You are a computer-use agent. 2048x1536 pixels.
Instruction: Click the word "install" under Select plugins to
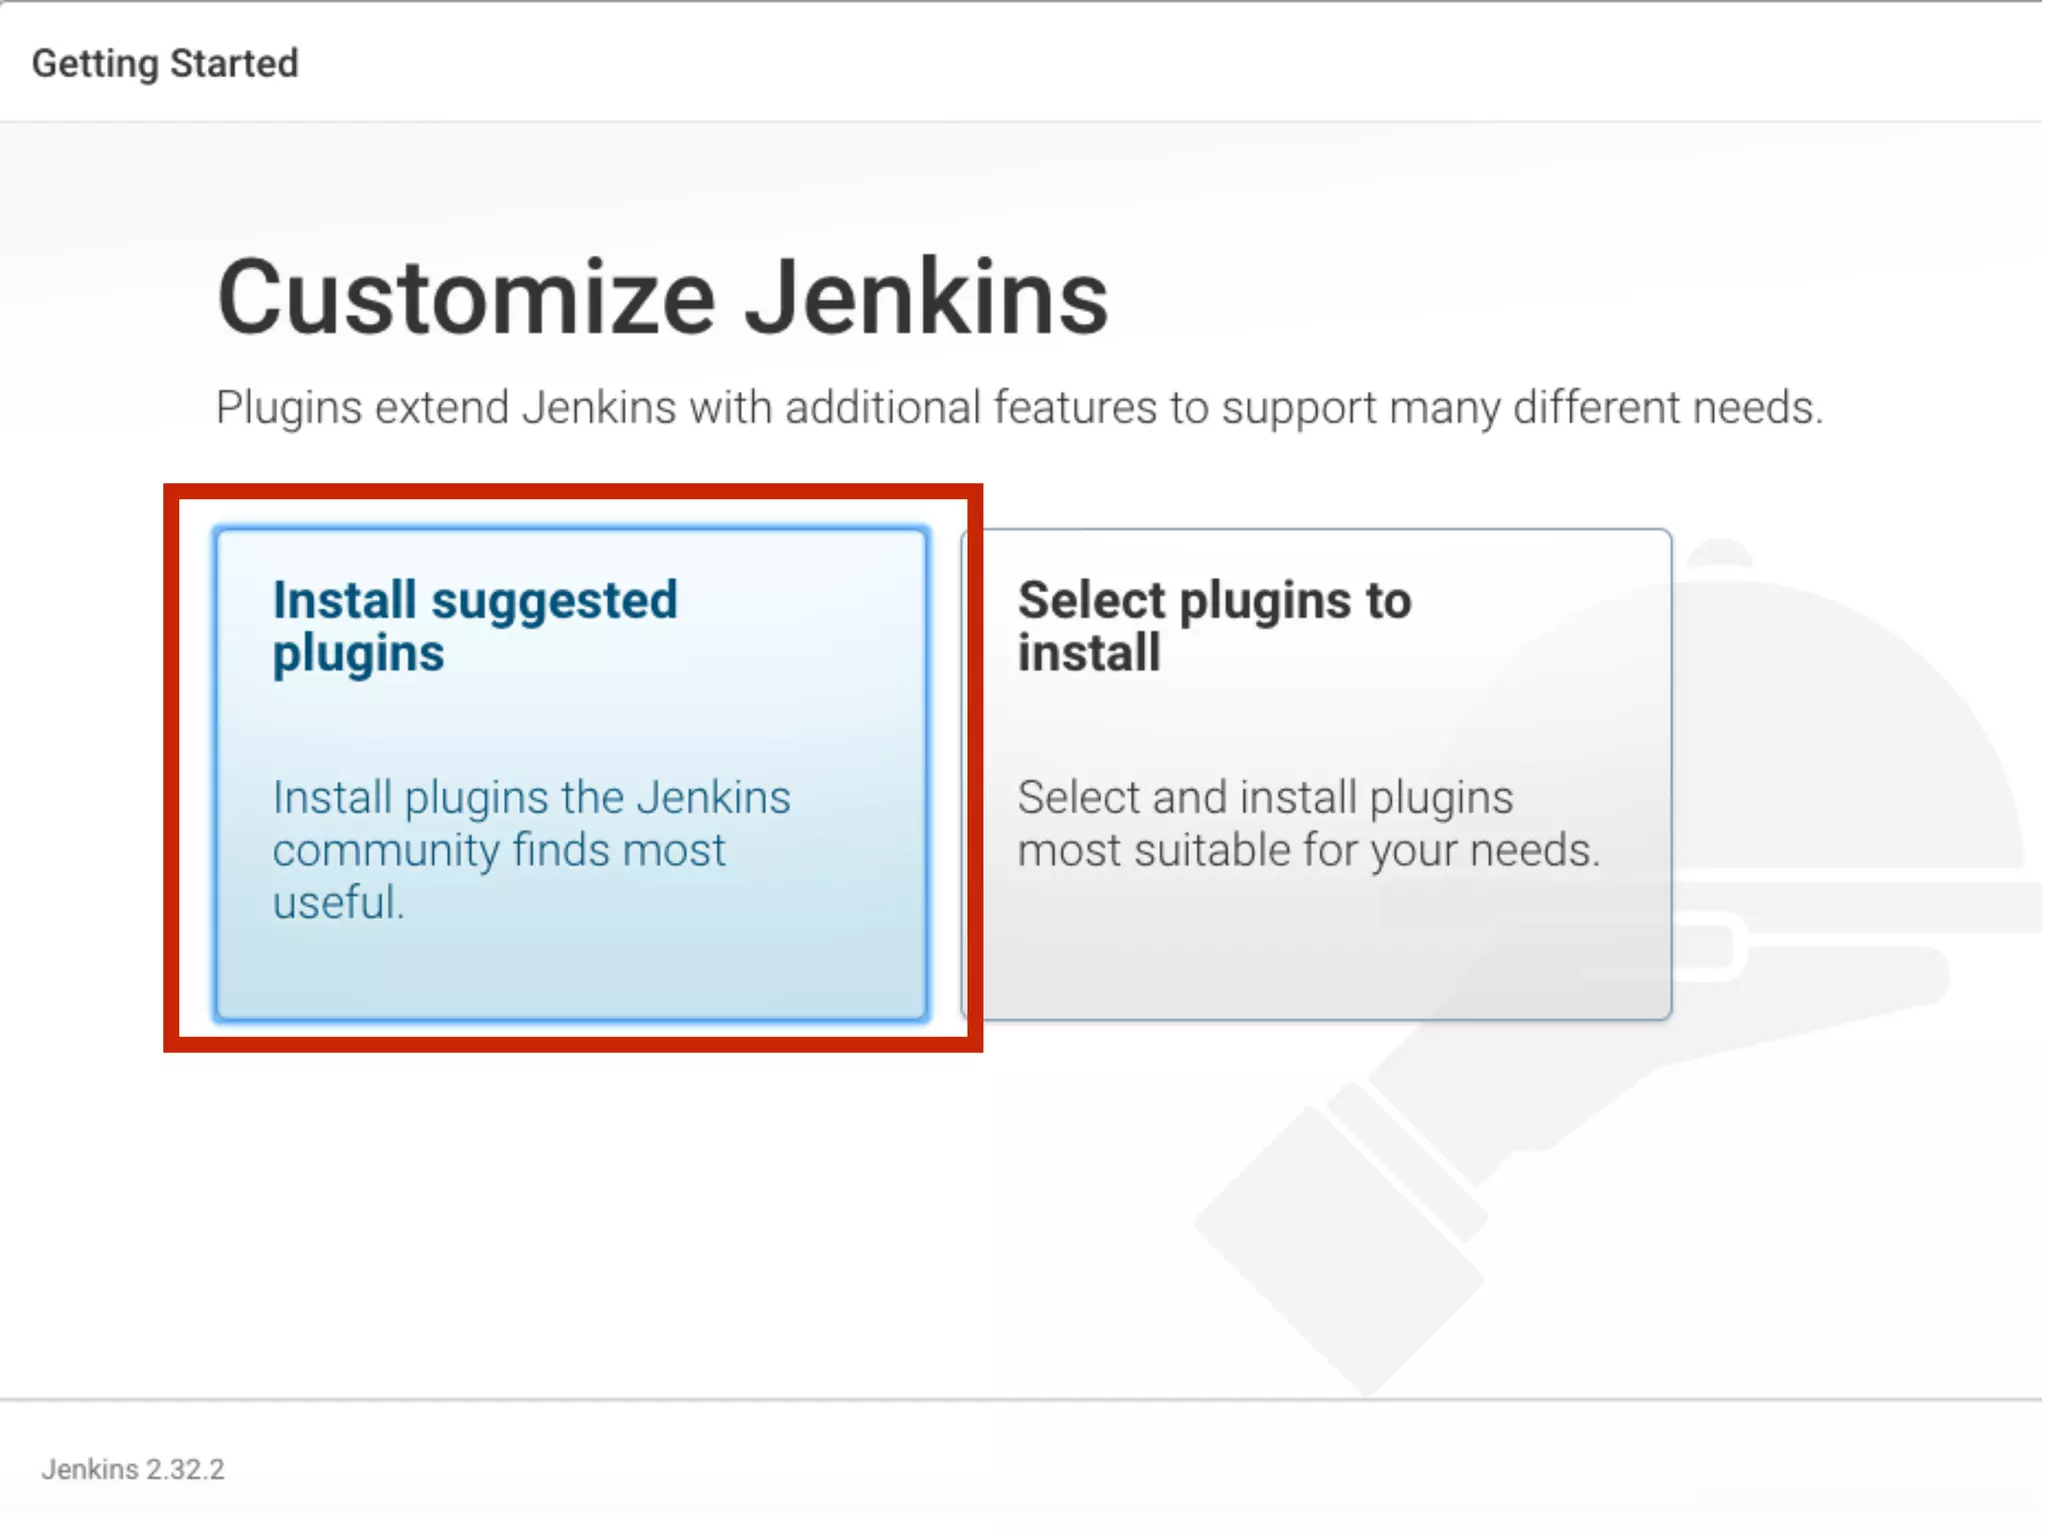coord(1089,654)
